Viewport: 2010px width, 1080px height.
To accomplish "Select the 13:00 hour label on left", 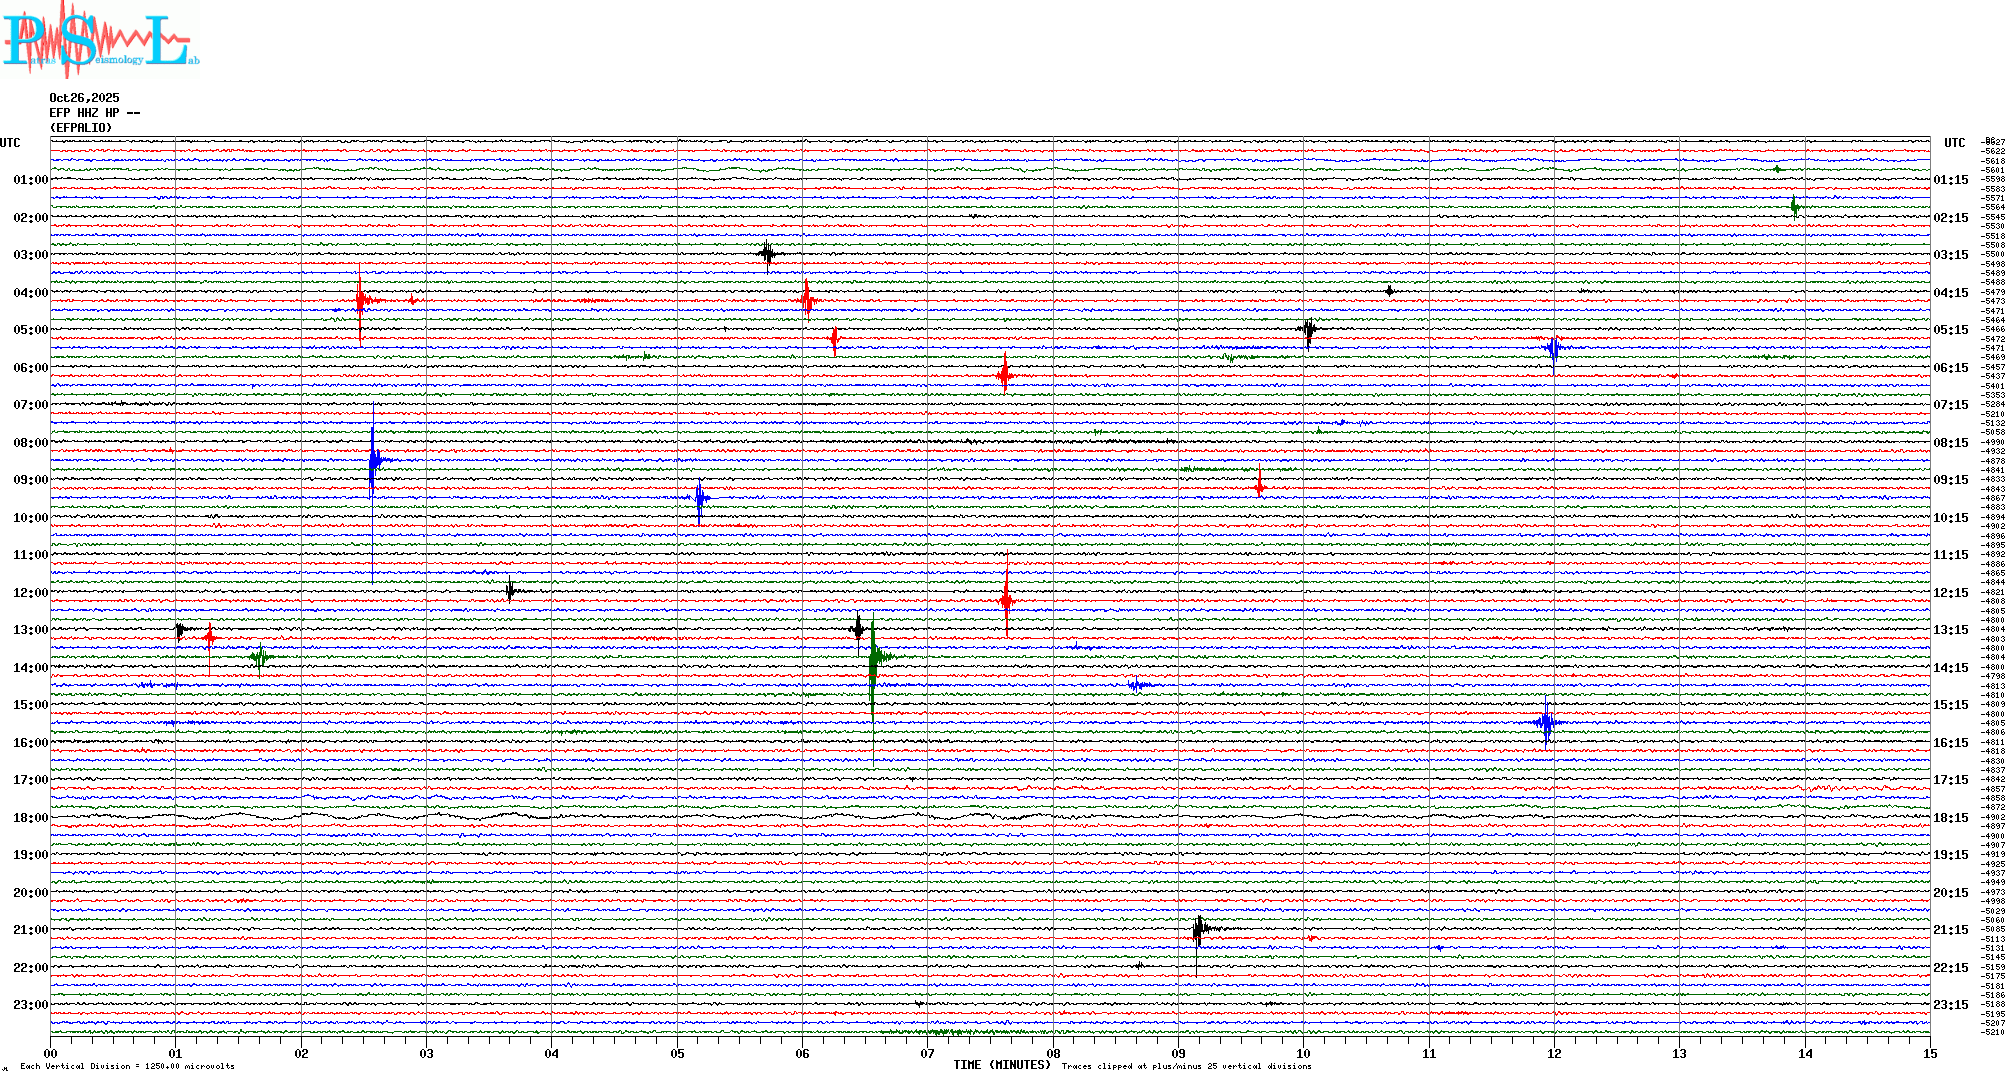I will click(30, 630).
